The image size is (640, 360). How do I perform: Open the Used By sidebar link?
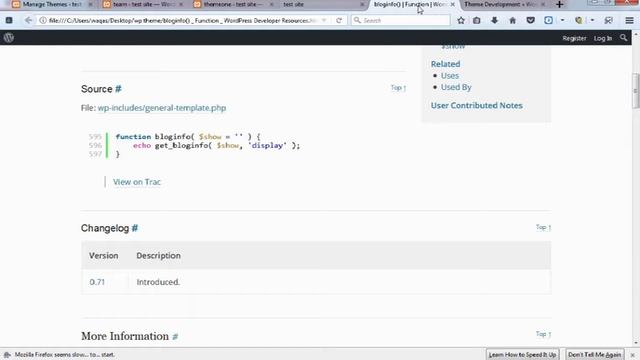pos(456,87)
